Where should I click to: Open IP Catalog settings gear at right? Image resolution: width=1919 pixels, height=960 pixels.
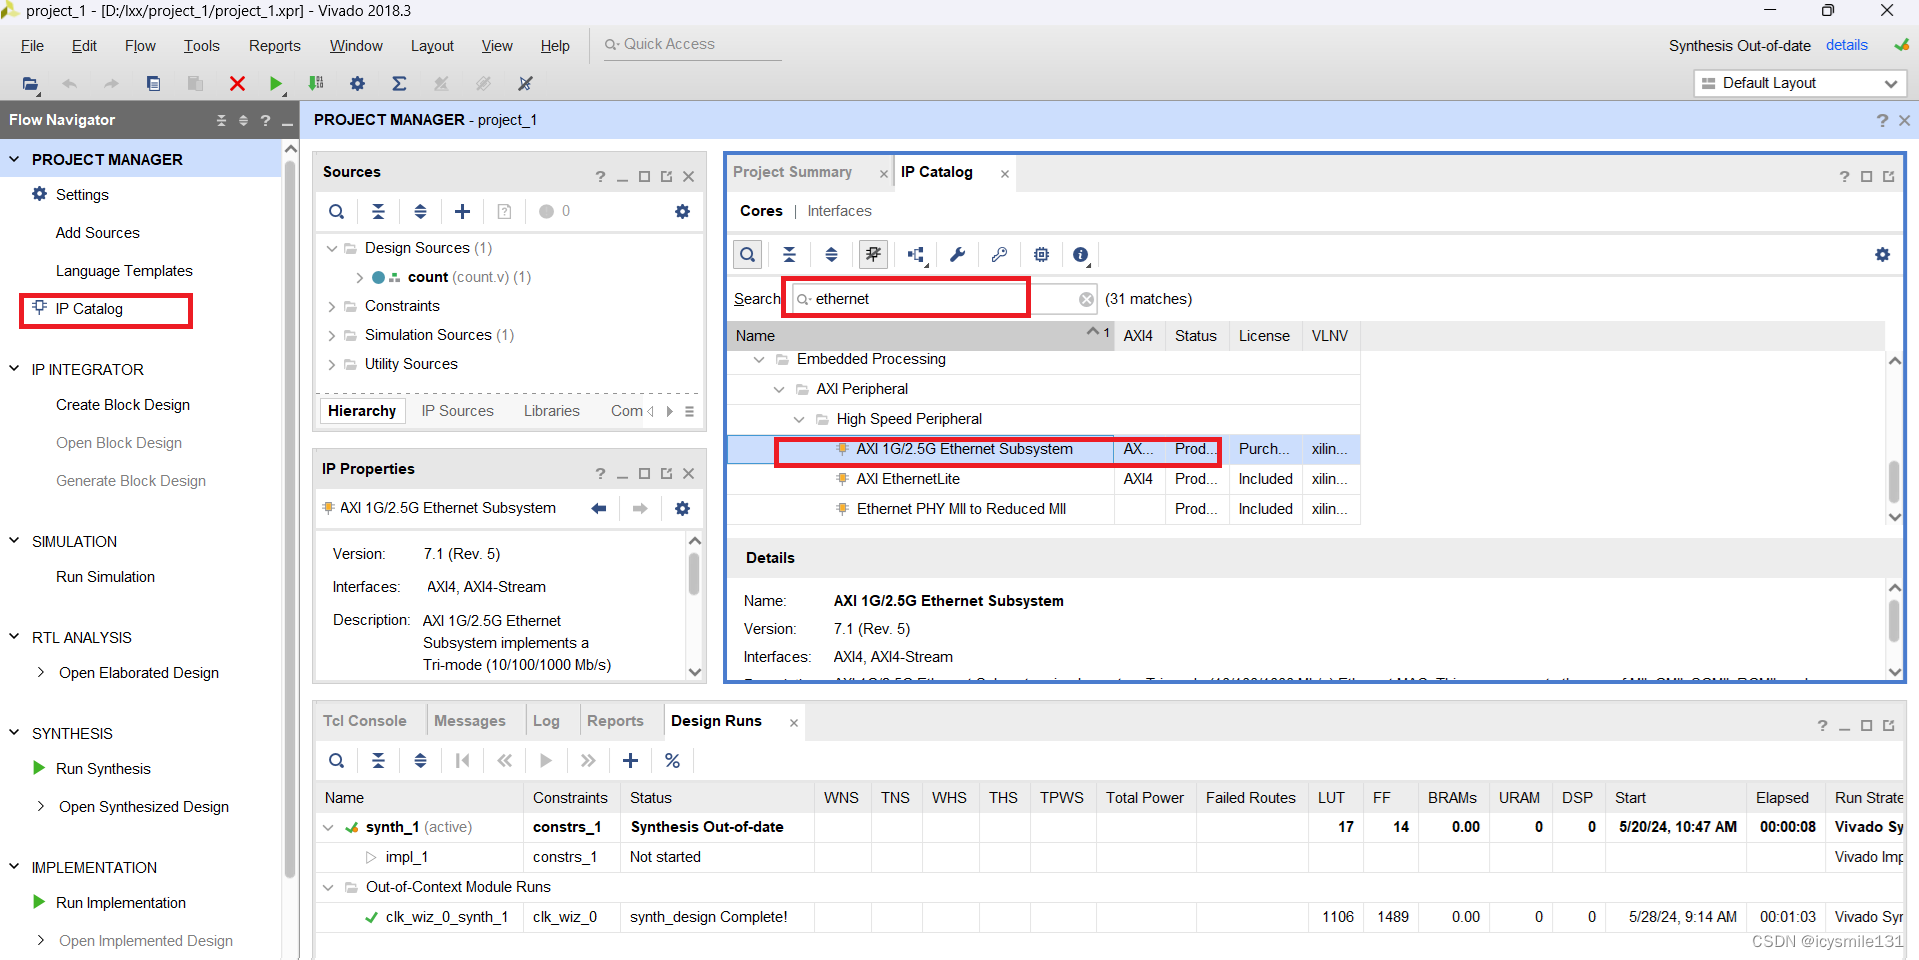pos(1882,255)
